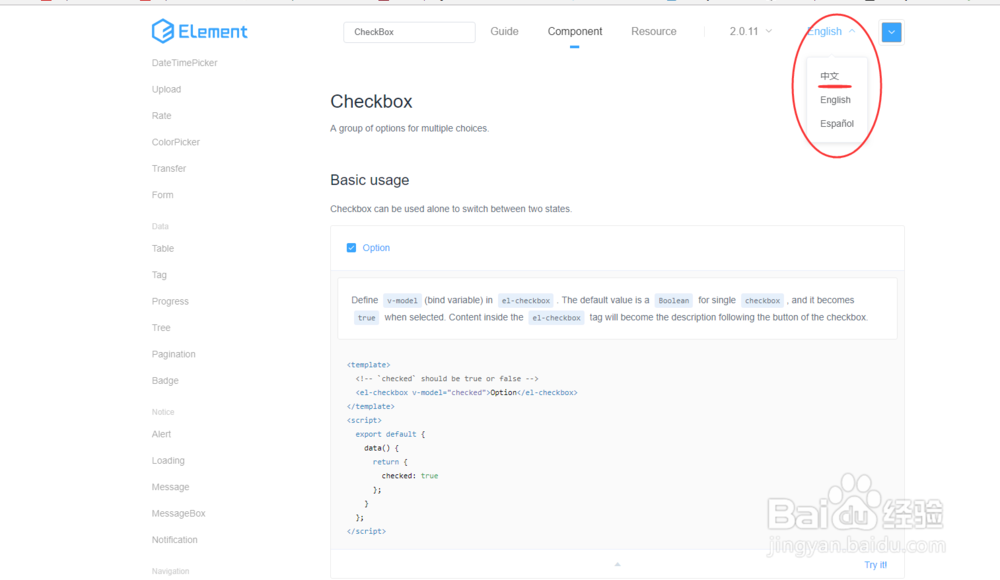Go to Badge in sidebar
The image size is (1000, 580).
coord(165,380)
